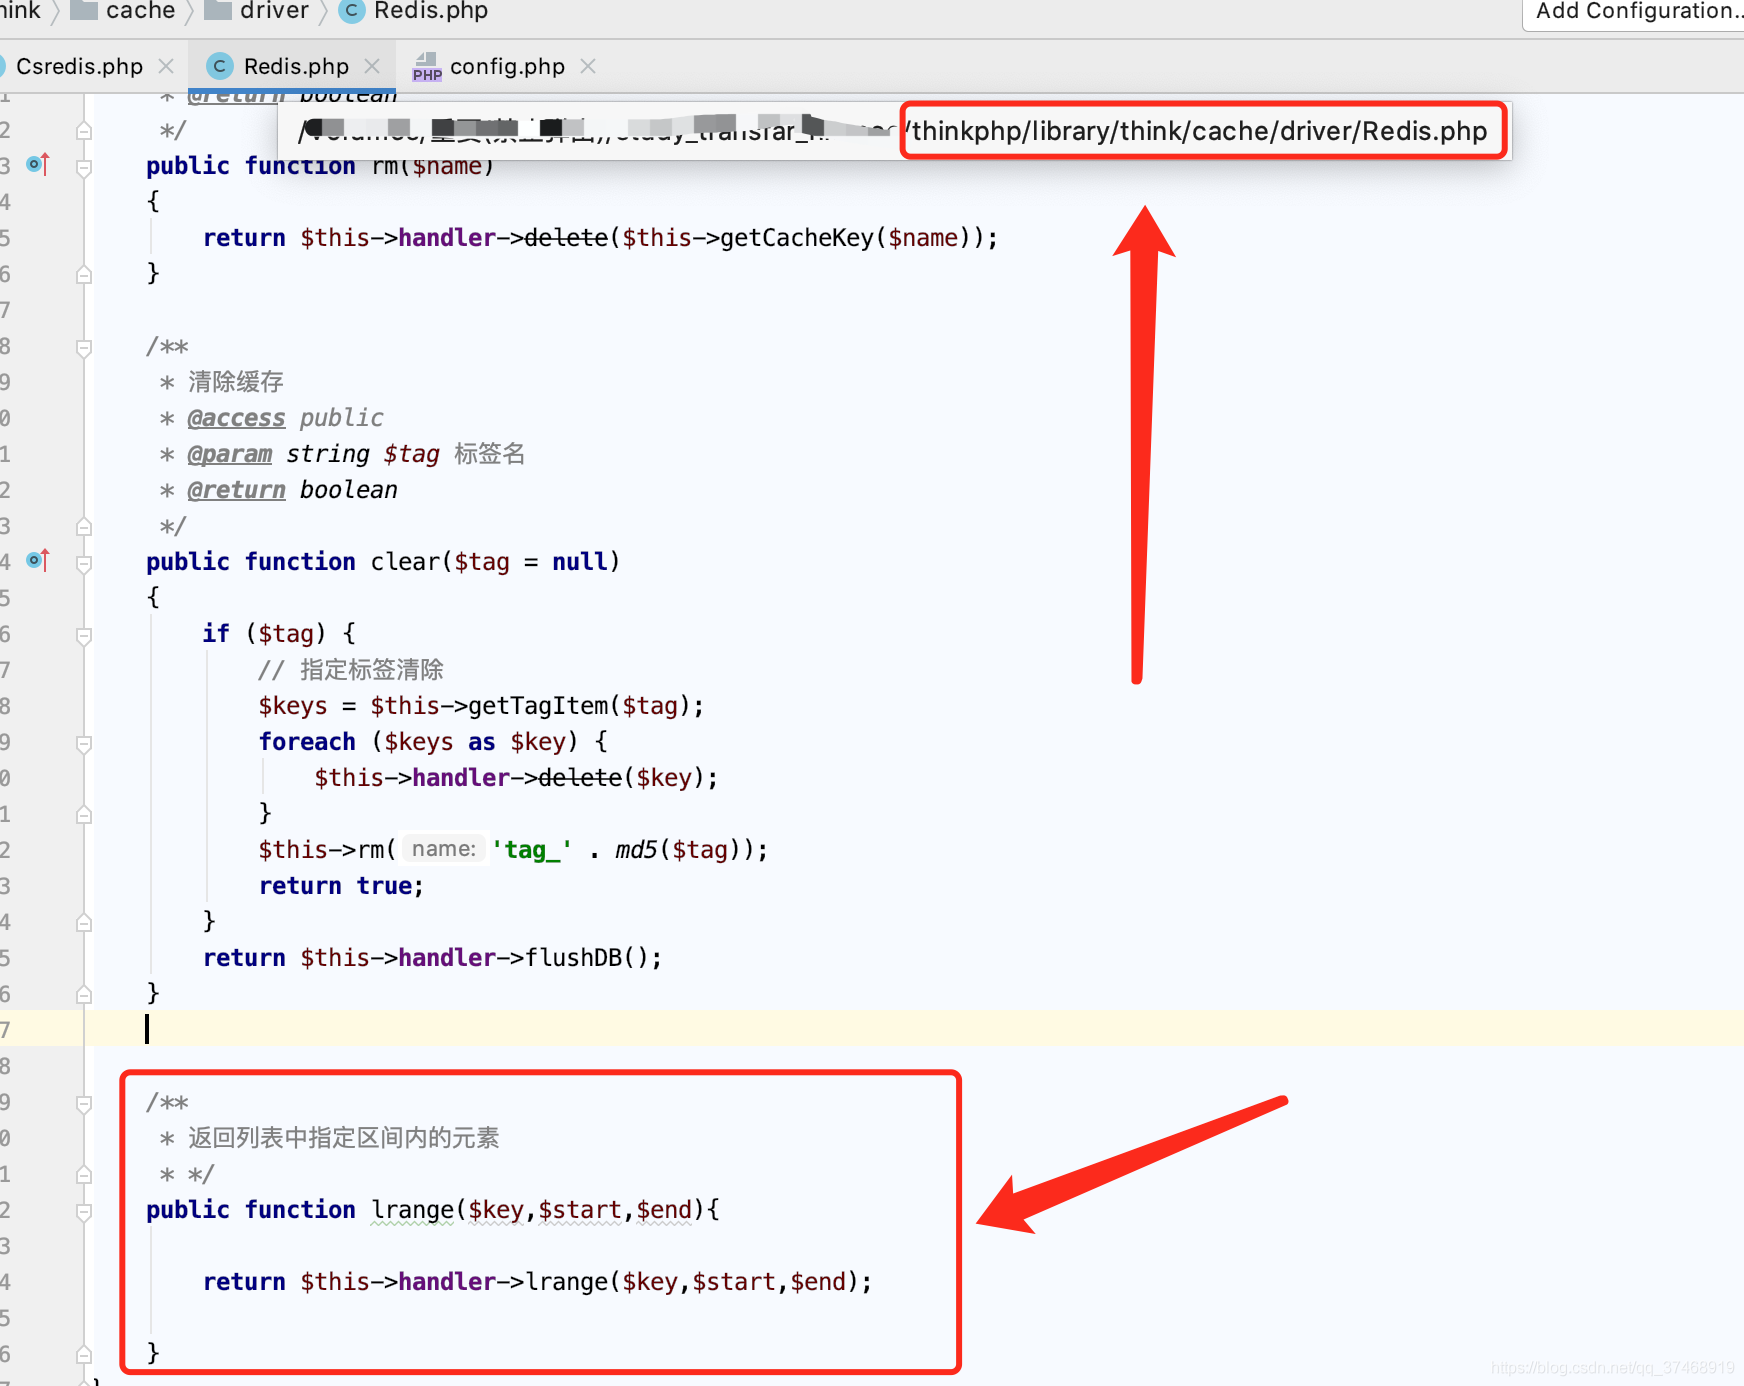The image size is (1744, 1386).
Task: Click the PHP file icon on config.php tab
Action: click(427, 67)
